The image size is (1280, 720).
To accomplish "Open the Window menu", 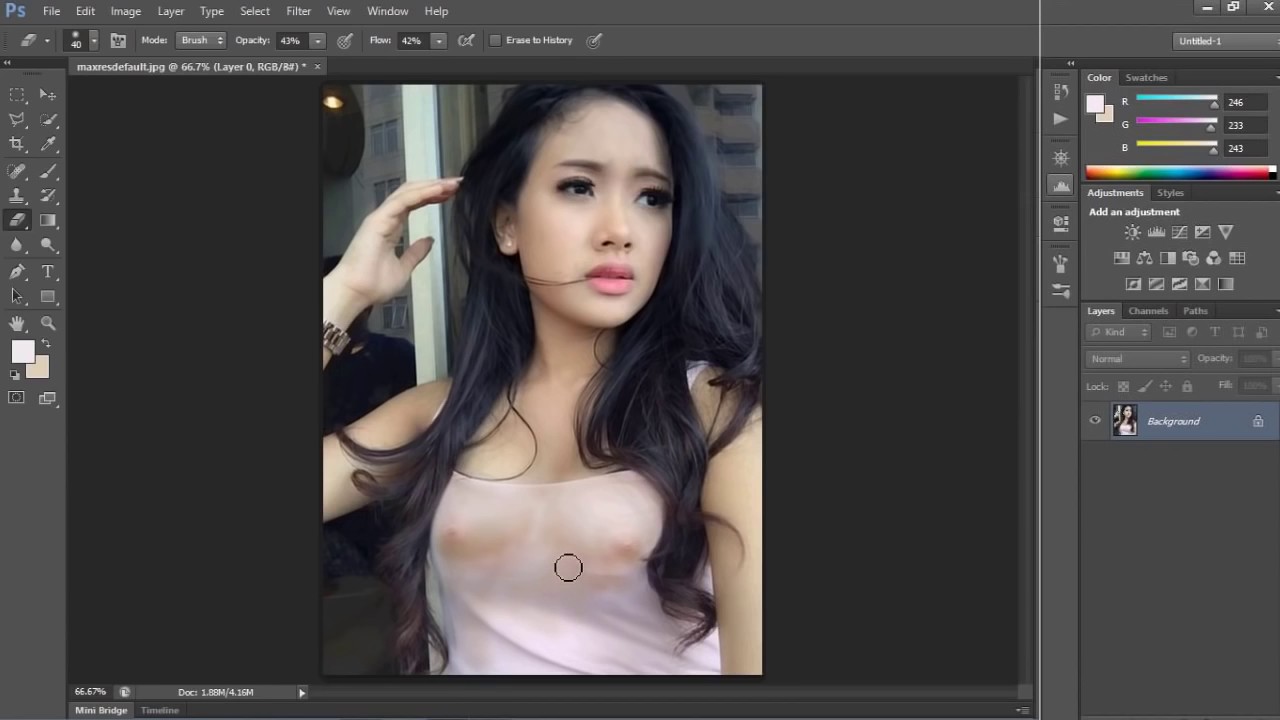I will pos(387,11).
